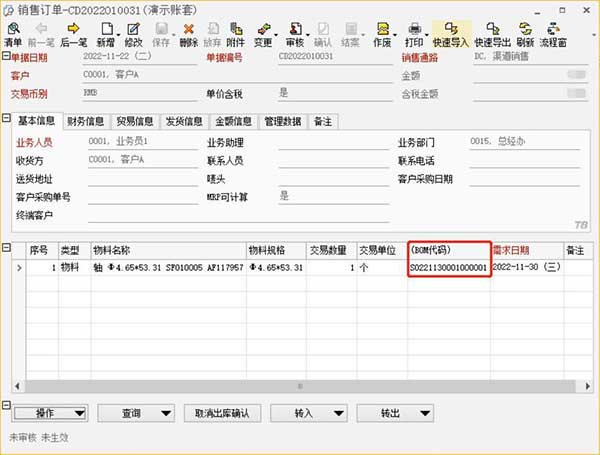Click the 放弃 discard icon
Screen dimensions: 600x455
(212, 34)
